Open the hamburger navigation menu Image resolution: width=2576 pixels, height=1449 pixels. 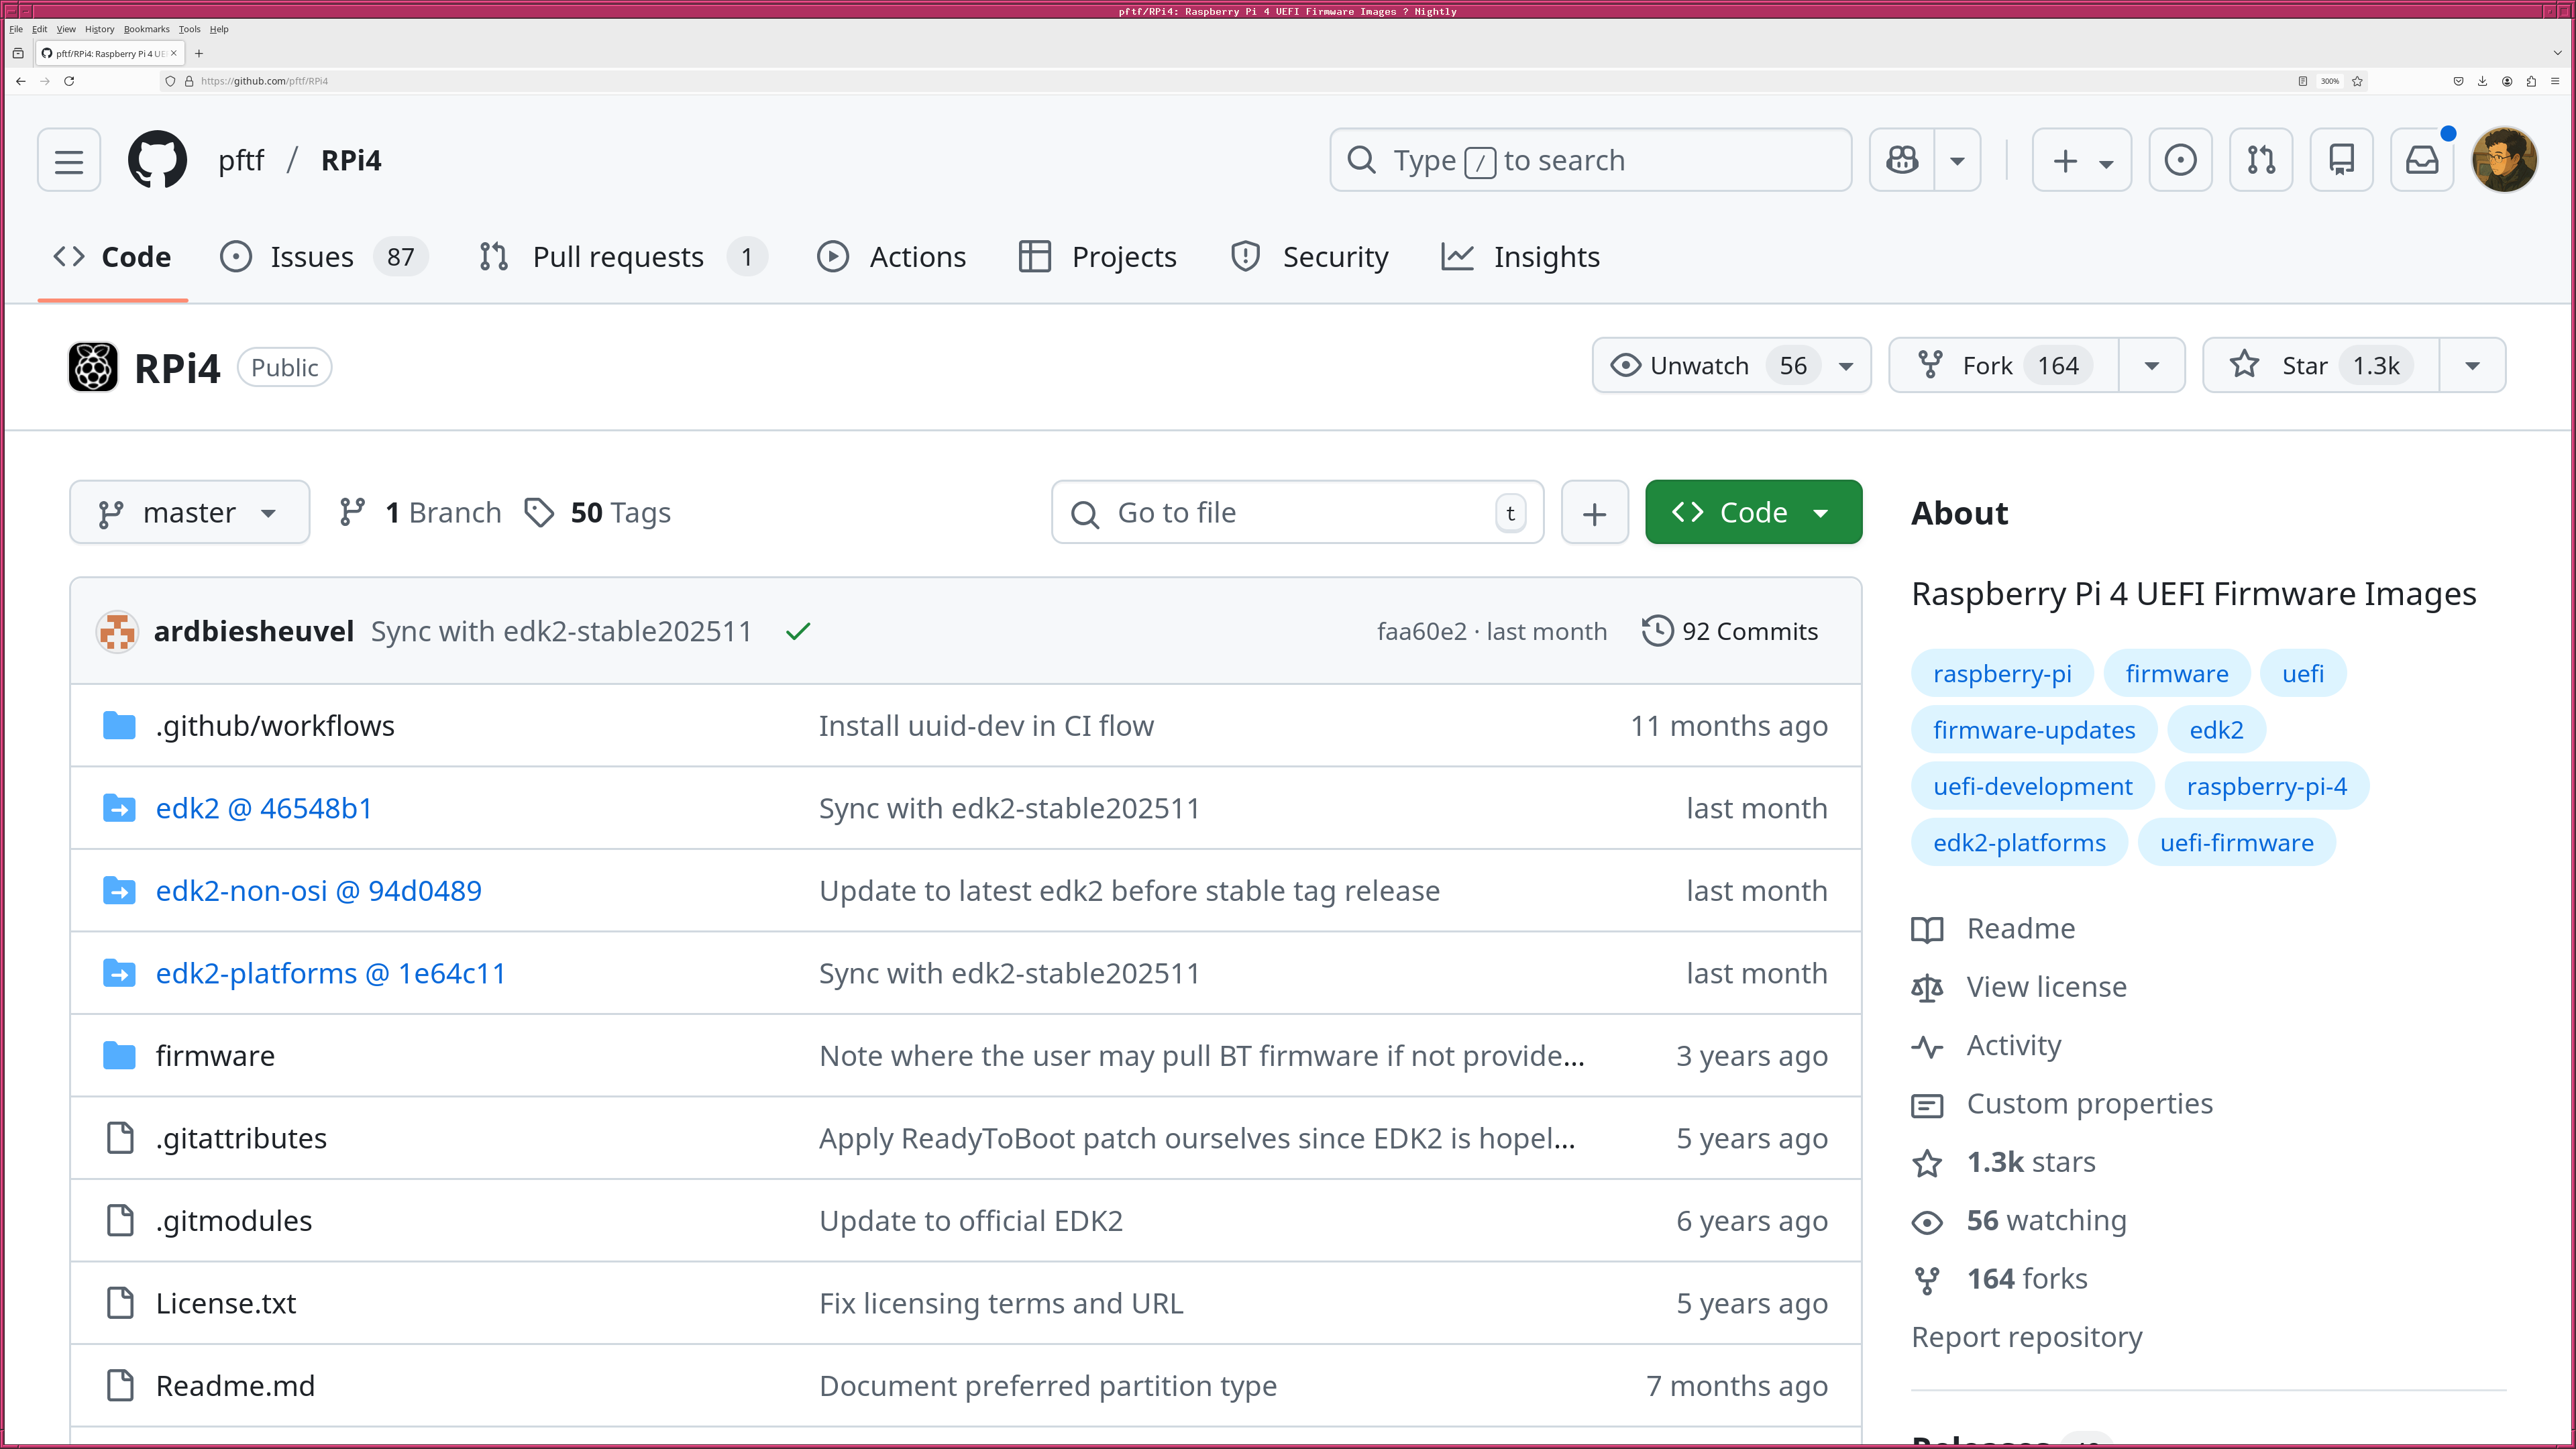(x=69, y=160)
